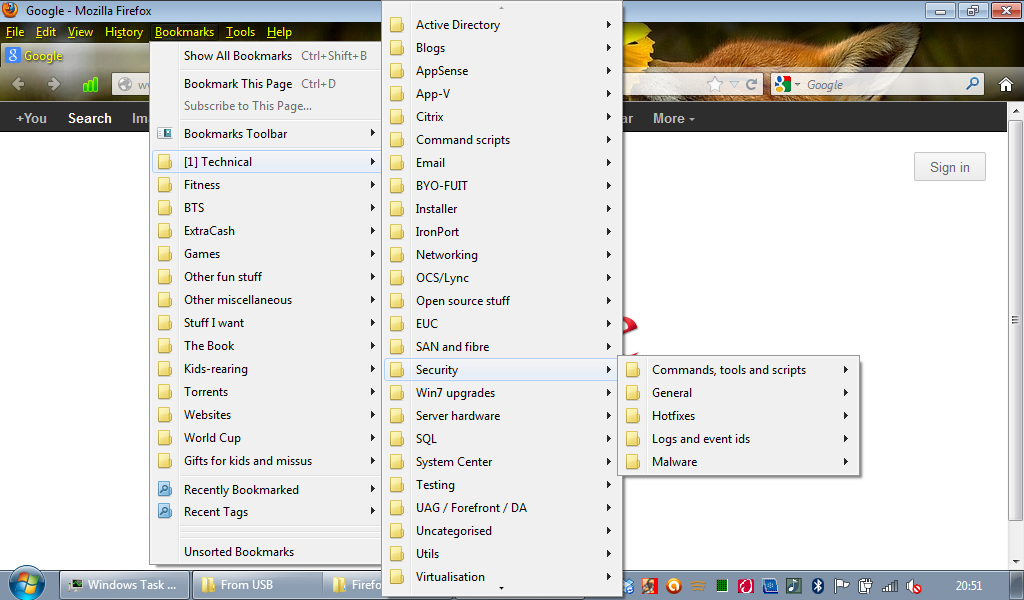Open Commands, tools and scripts folder

(738, 370)
